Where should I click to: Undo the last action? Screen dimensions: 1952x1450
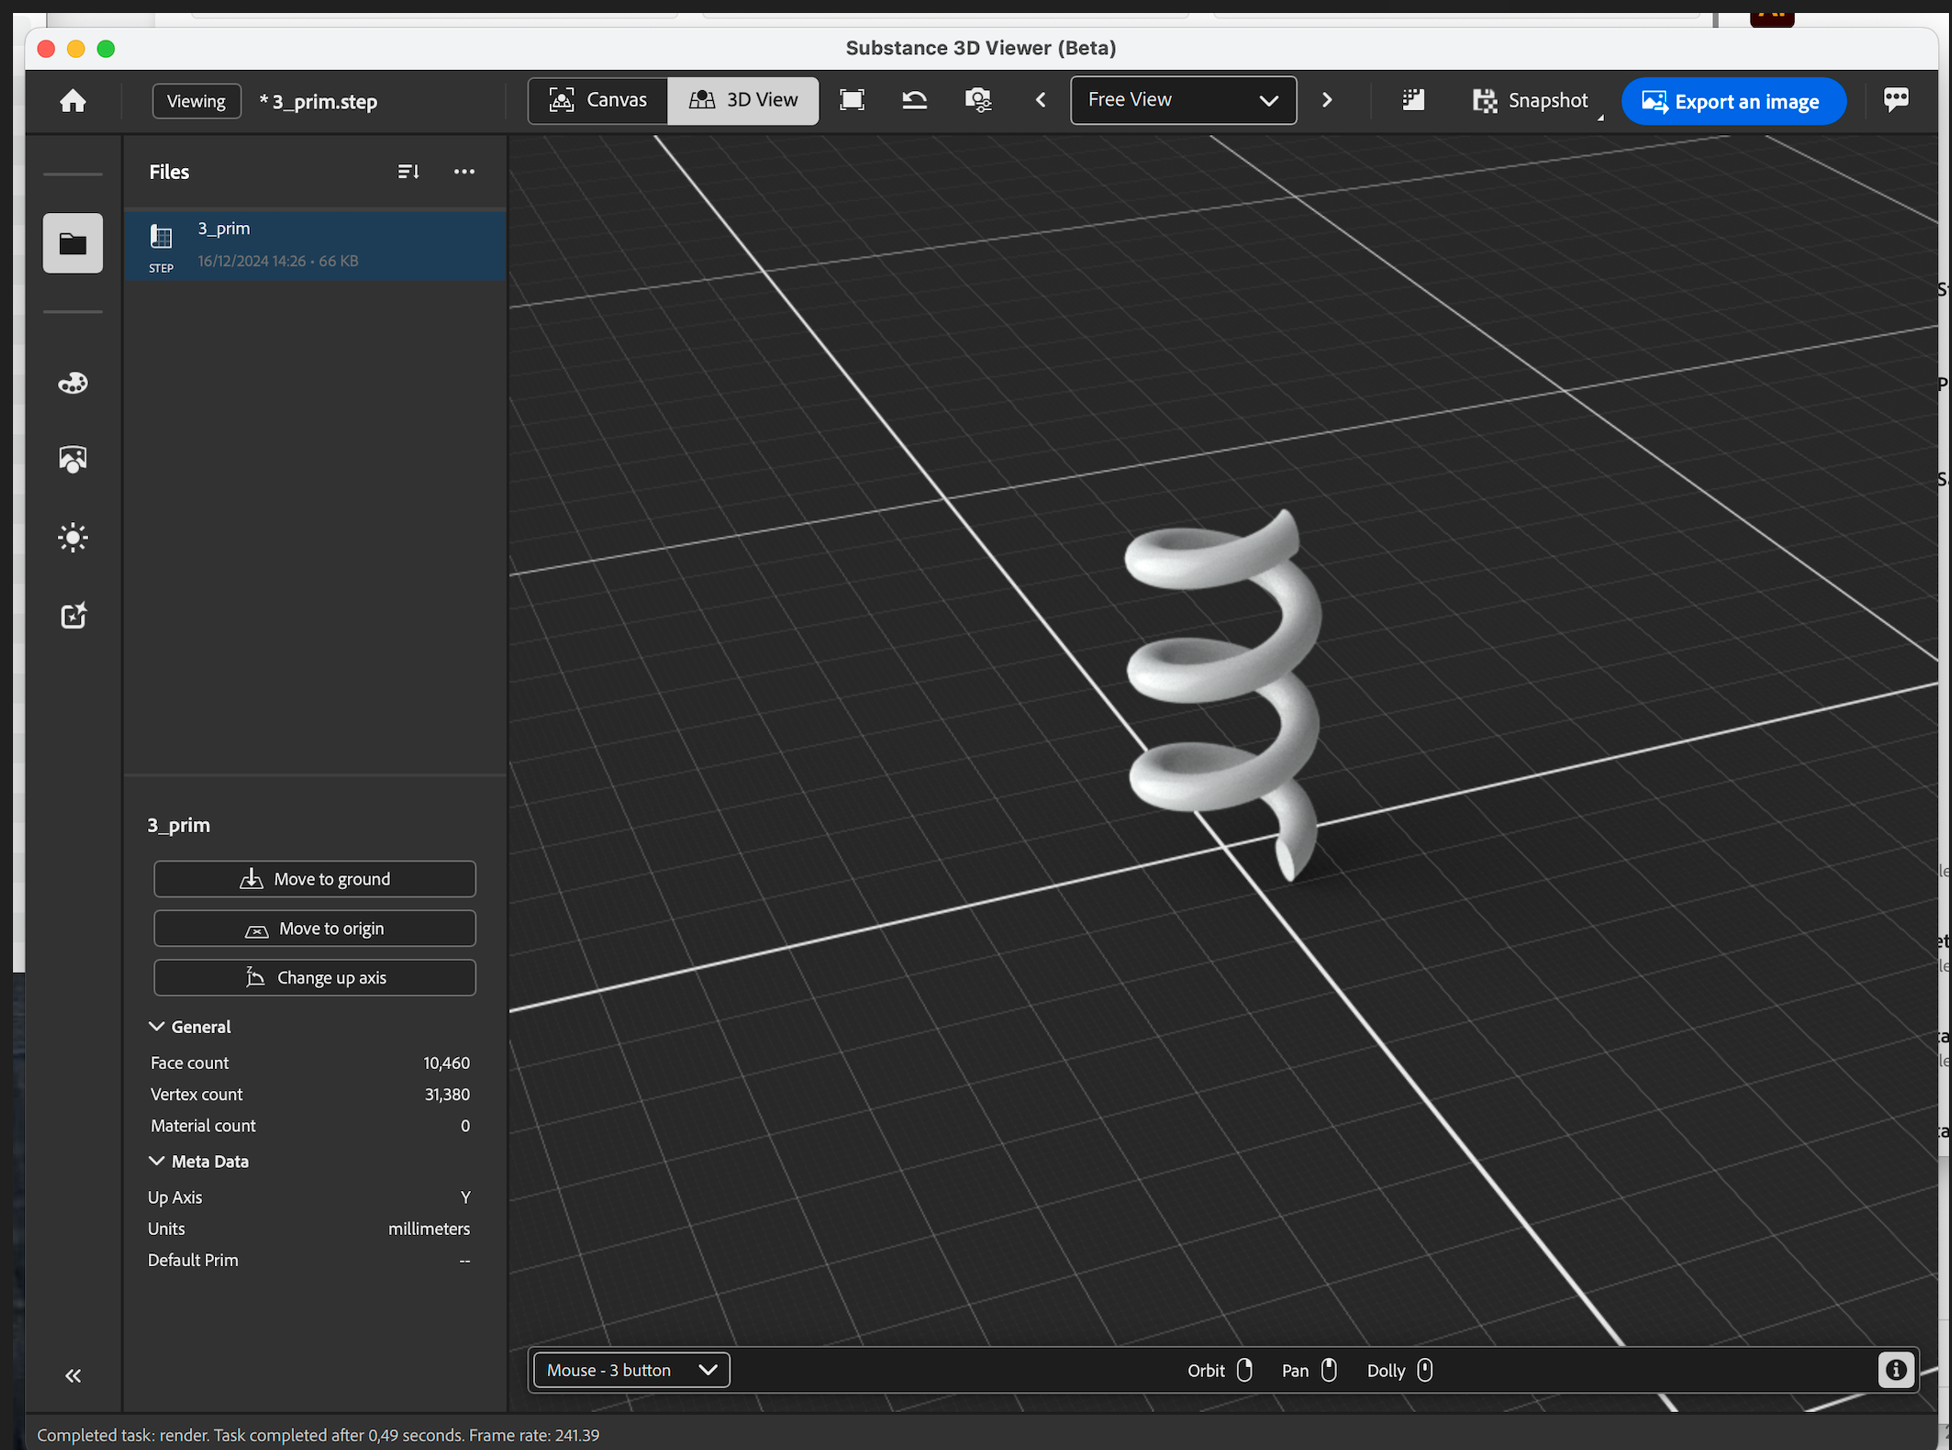[x=914, y=100]
